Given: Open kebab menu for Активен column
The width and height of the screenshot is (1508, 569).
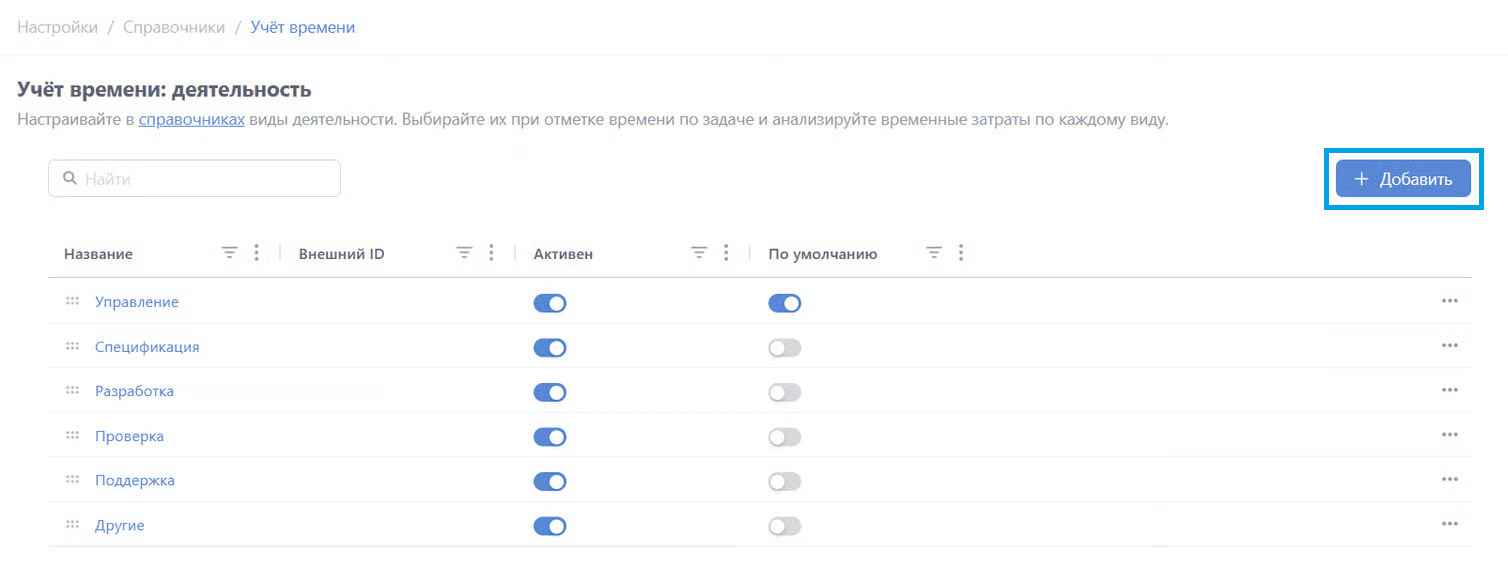Looking at the screenshot, I should [727, 254].
